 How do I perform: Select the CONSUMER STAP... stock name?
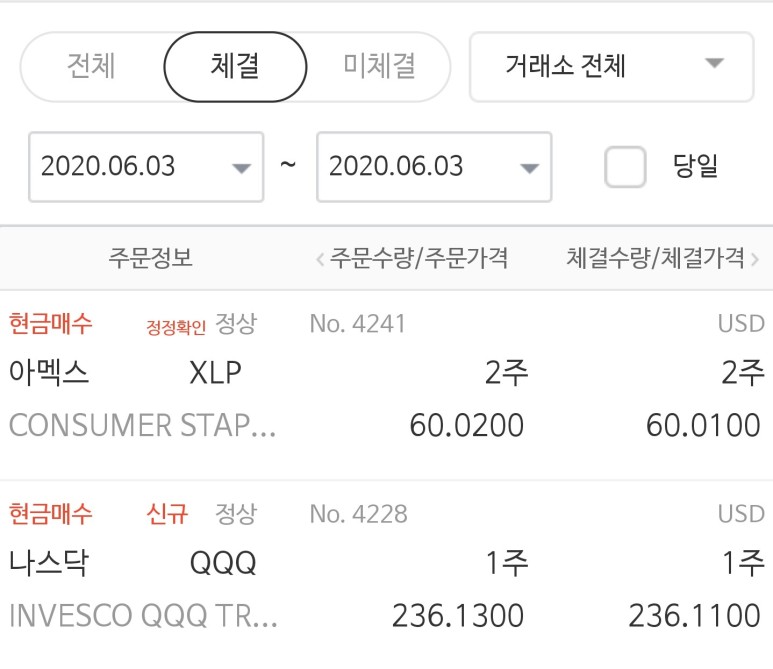coord(142,425)
